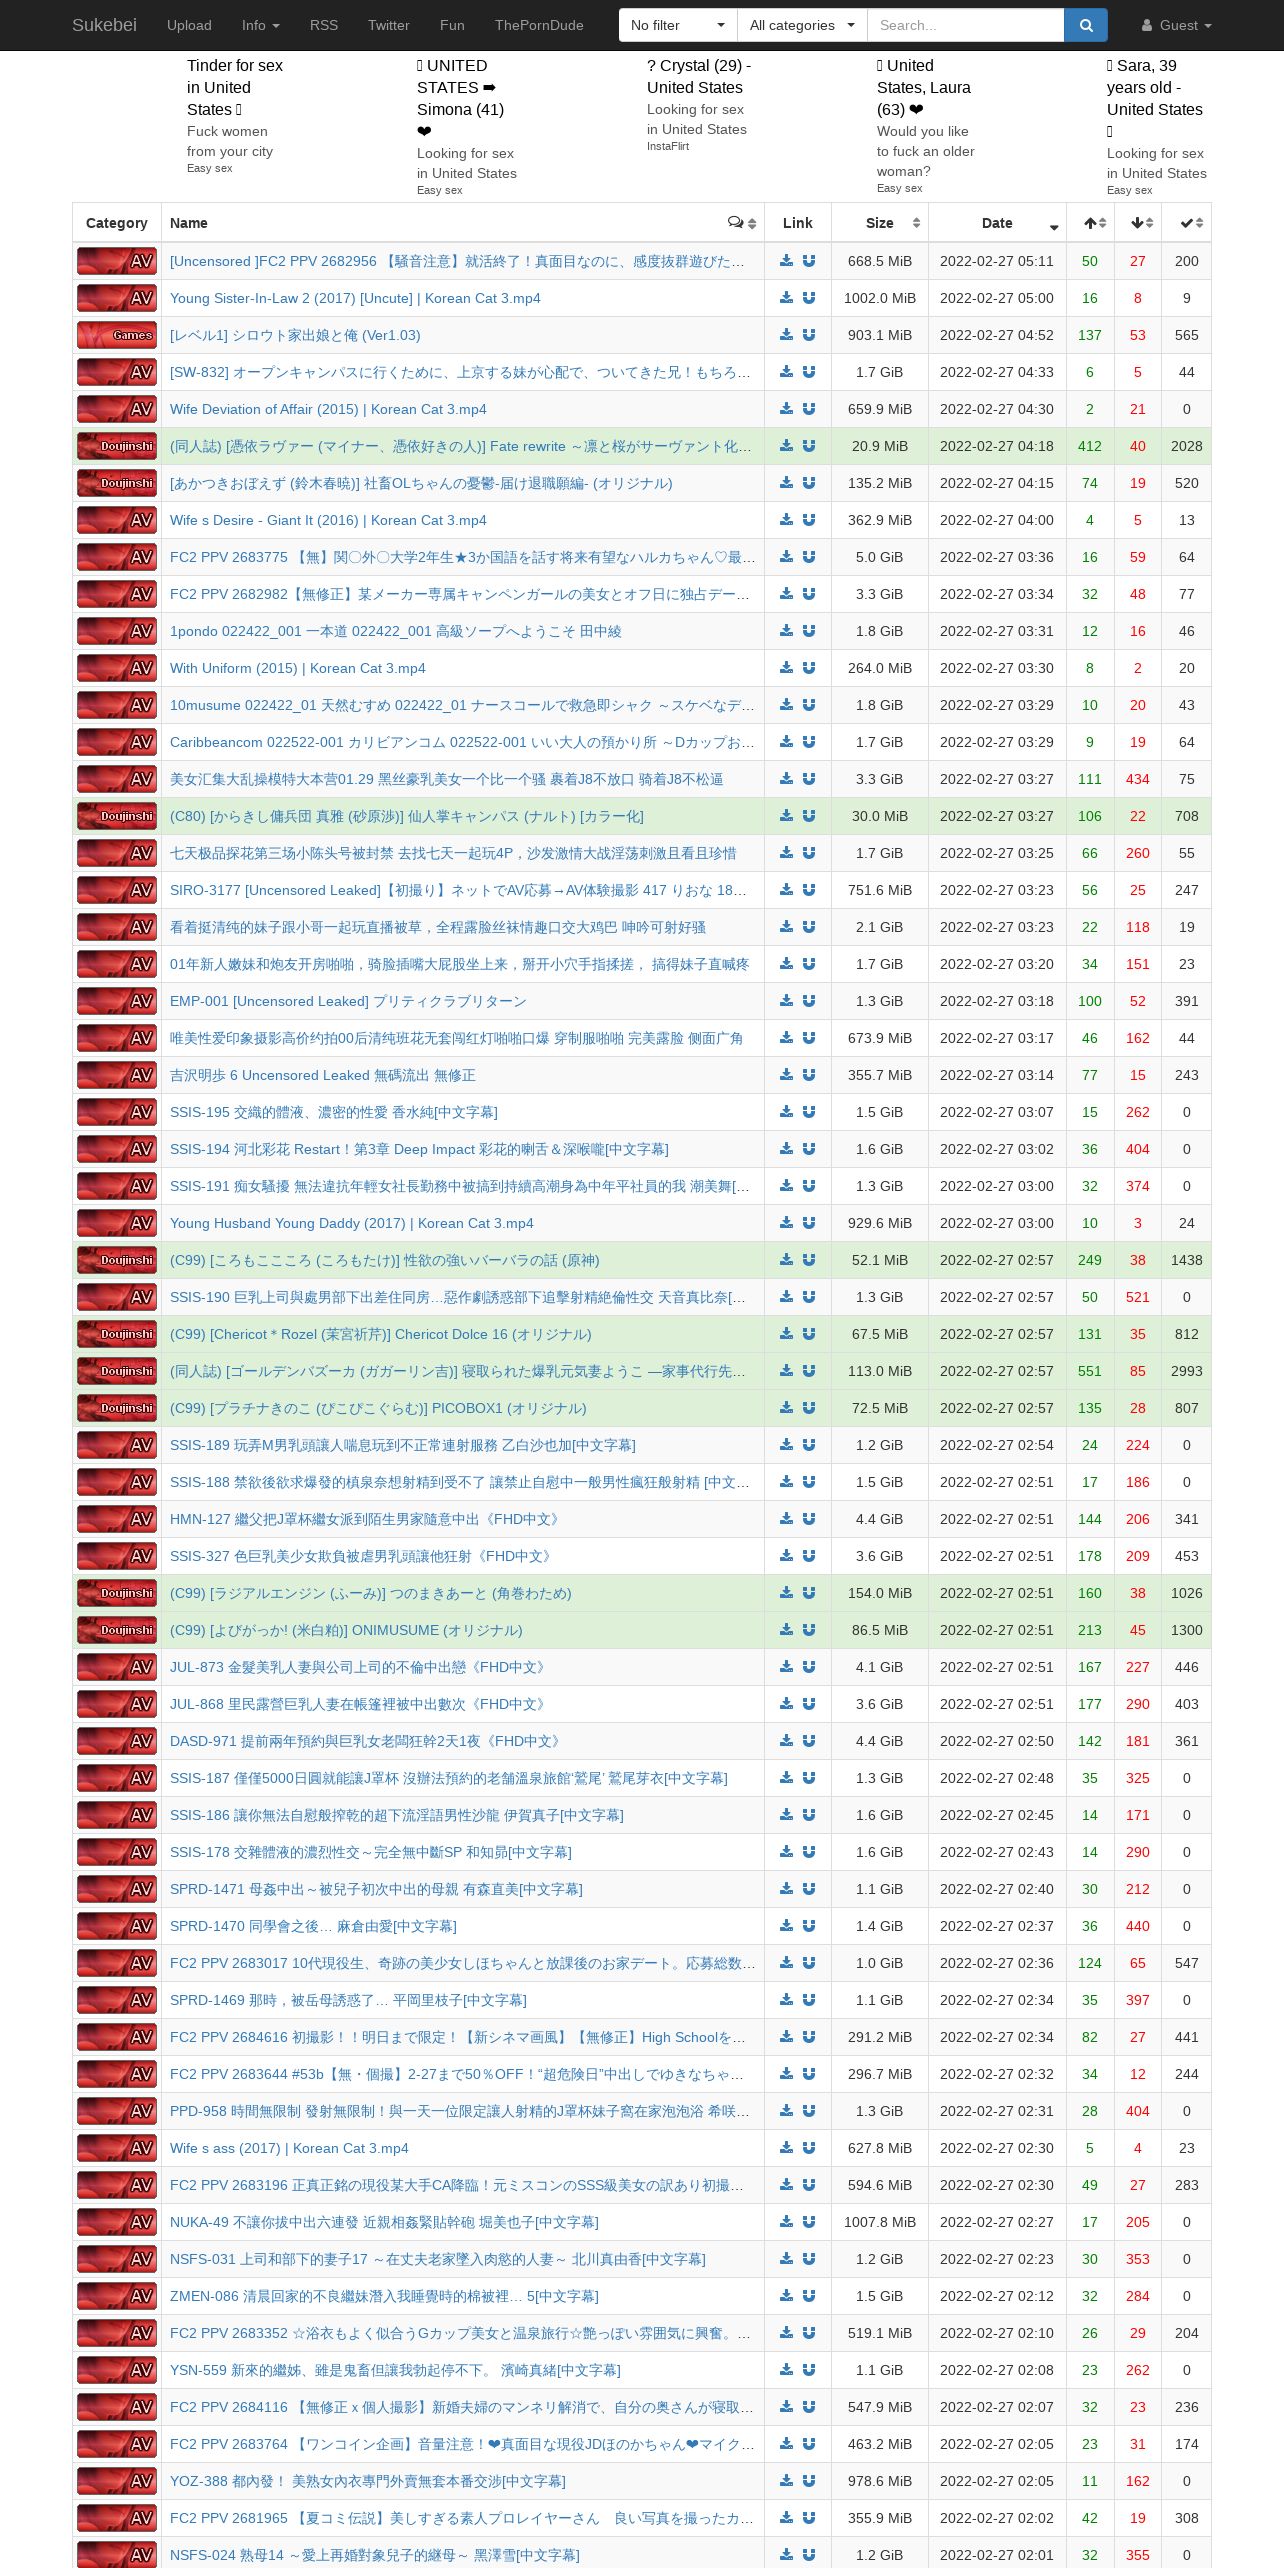Click size cell reading 20.9 MiB
The height and width of the screenshot is (2568, 1284).
[880, 446]
